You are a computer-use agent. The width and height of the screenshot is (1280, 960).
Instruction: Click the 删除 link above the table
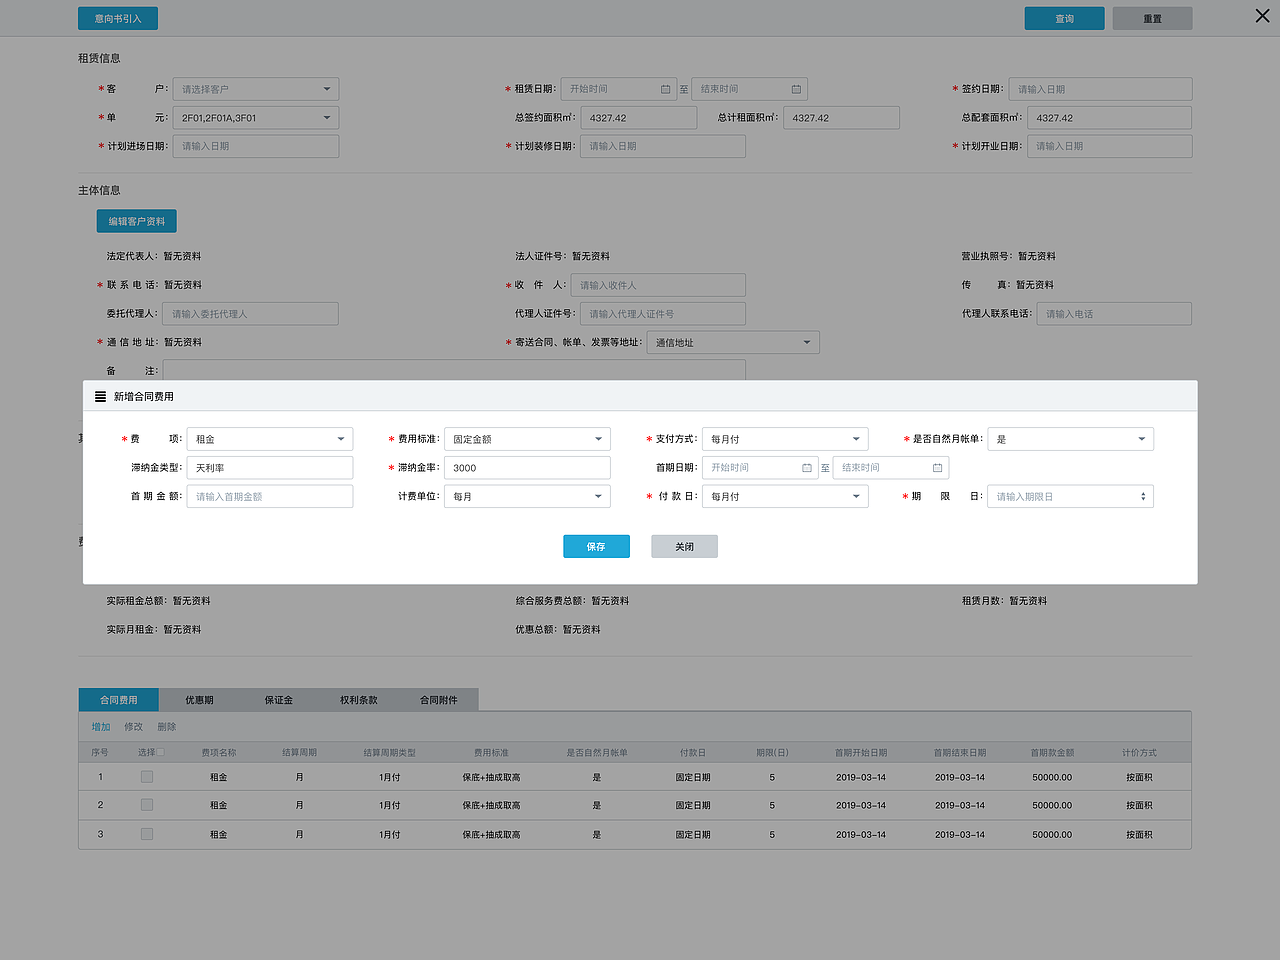[167, 727]
